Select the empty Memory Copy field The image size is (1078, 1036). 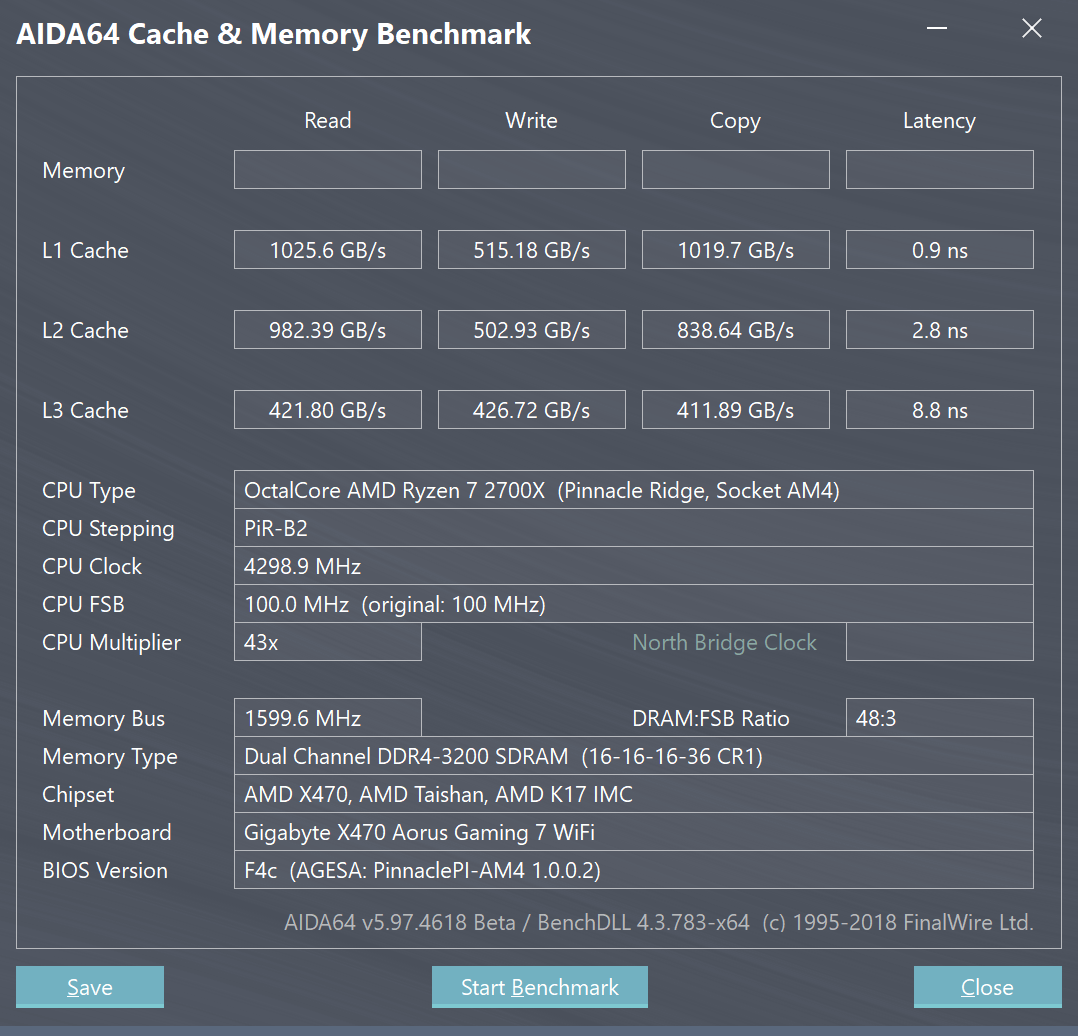point(736,170)
